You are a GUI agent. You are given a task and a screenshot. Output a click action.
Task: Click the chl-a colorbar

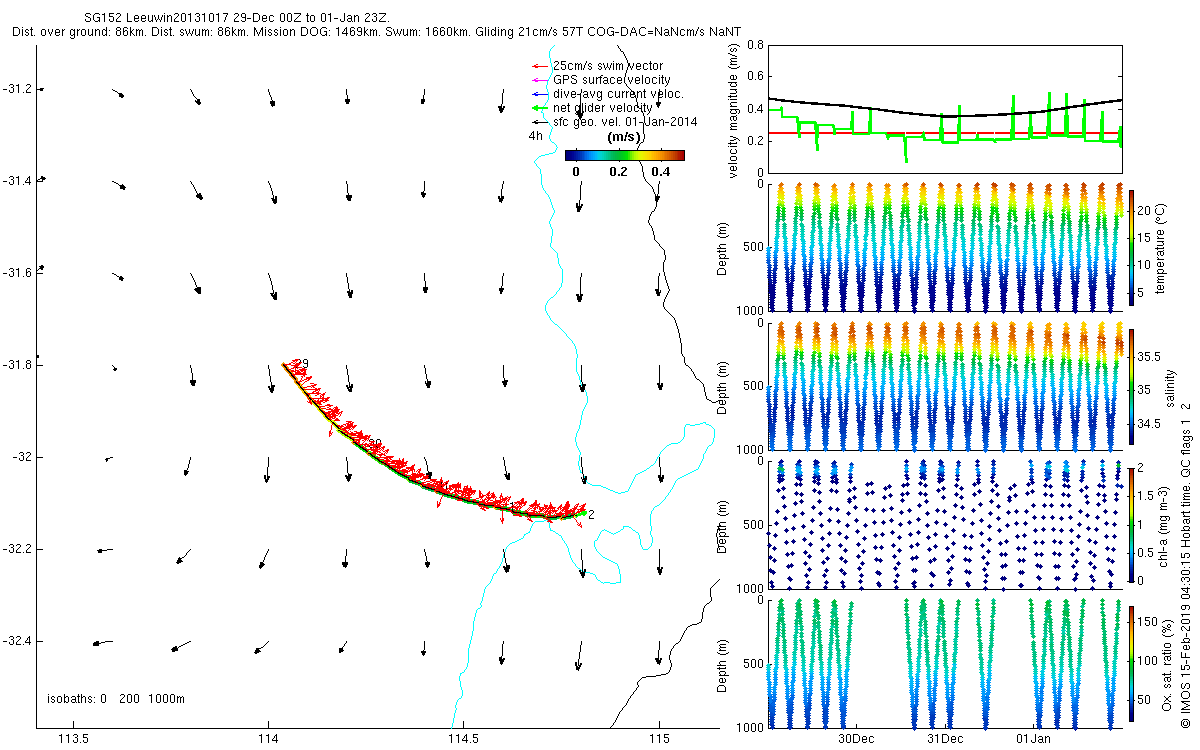point(1132,523)
